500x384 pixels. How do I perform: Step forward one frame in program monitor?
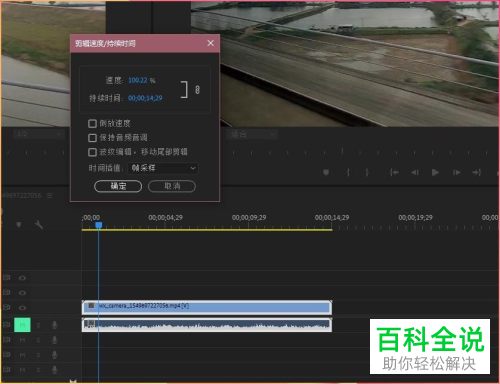pyautogui.click(x=456, y=172)
